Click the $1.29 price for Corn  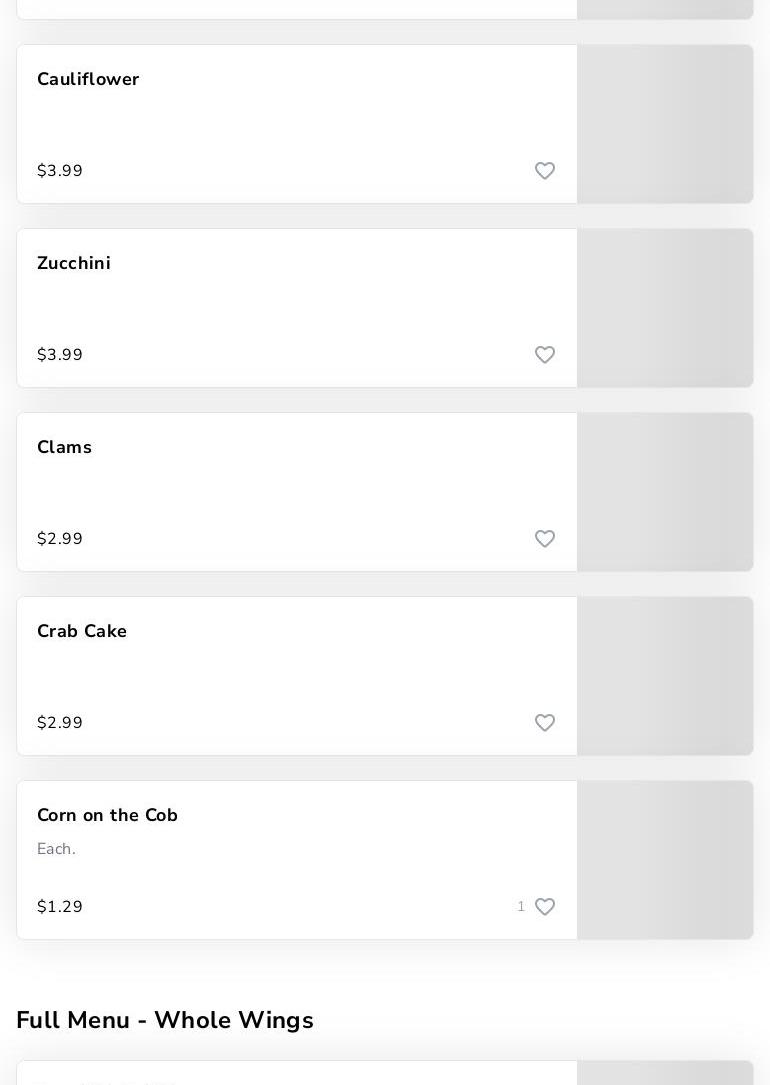tap(59, 906)
